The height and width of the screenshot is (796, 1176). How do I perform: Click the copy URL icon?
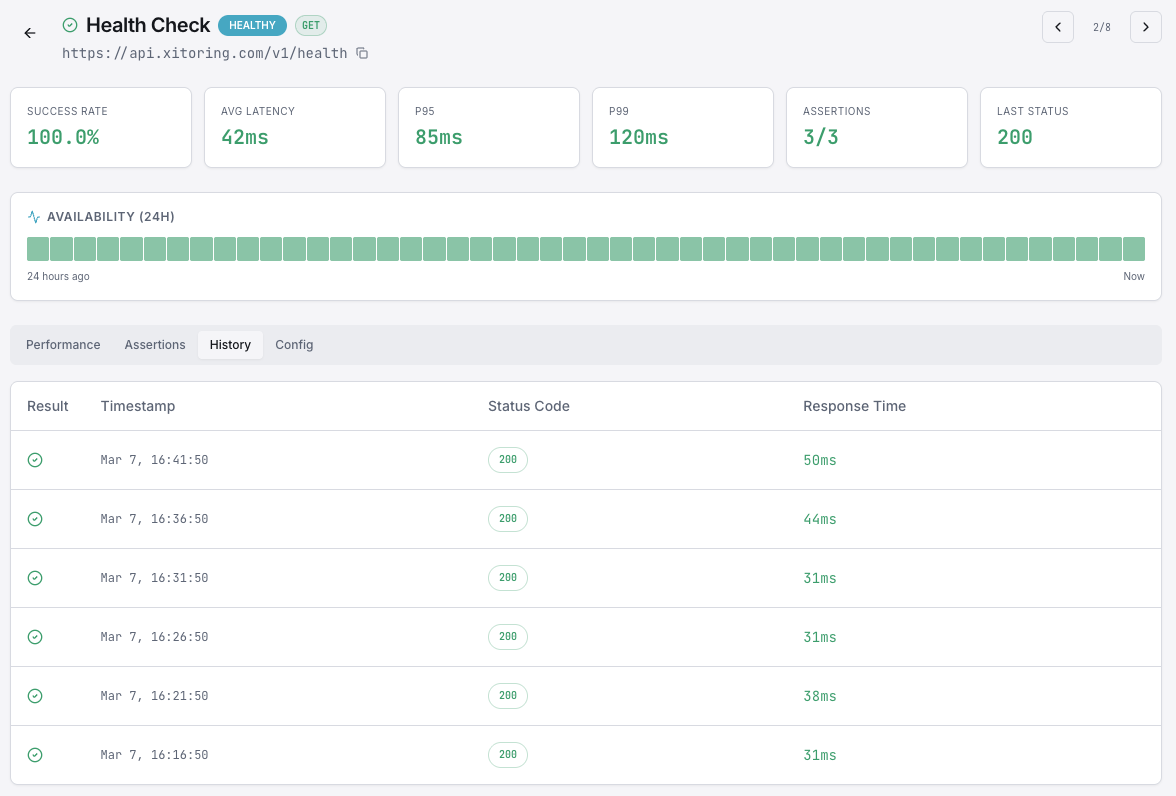click(x=361, y=52)
